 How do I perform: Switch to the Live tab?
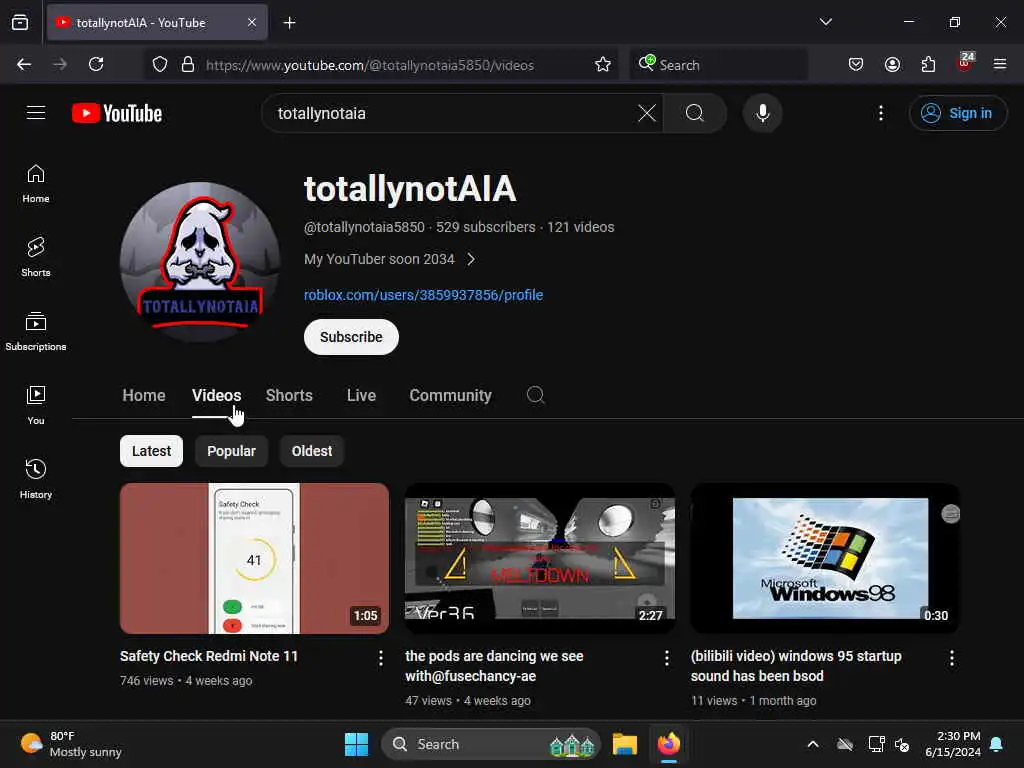click(x=361, y=395)
